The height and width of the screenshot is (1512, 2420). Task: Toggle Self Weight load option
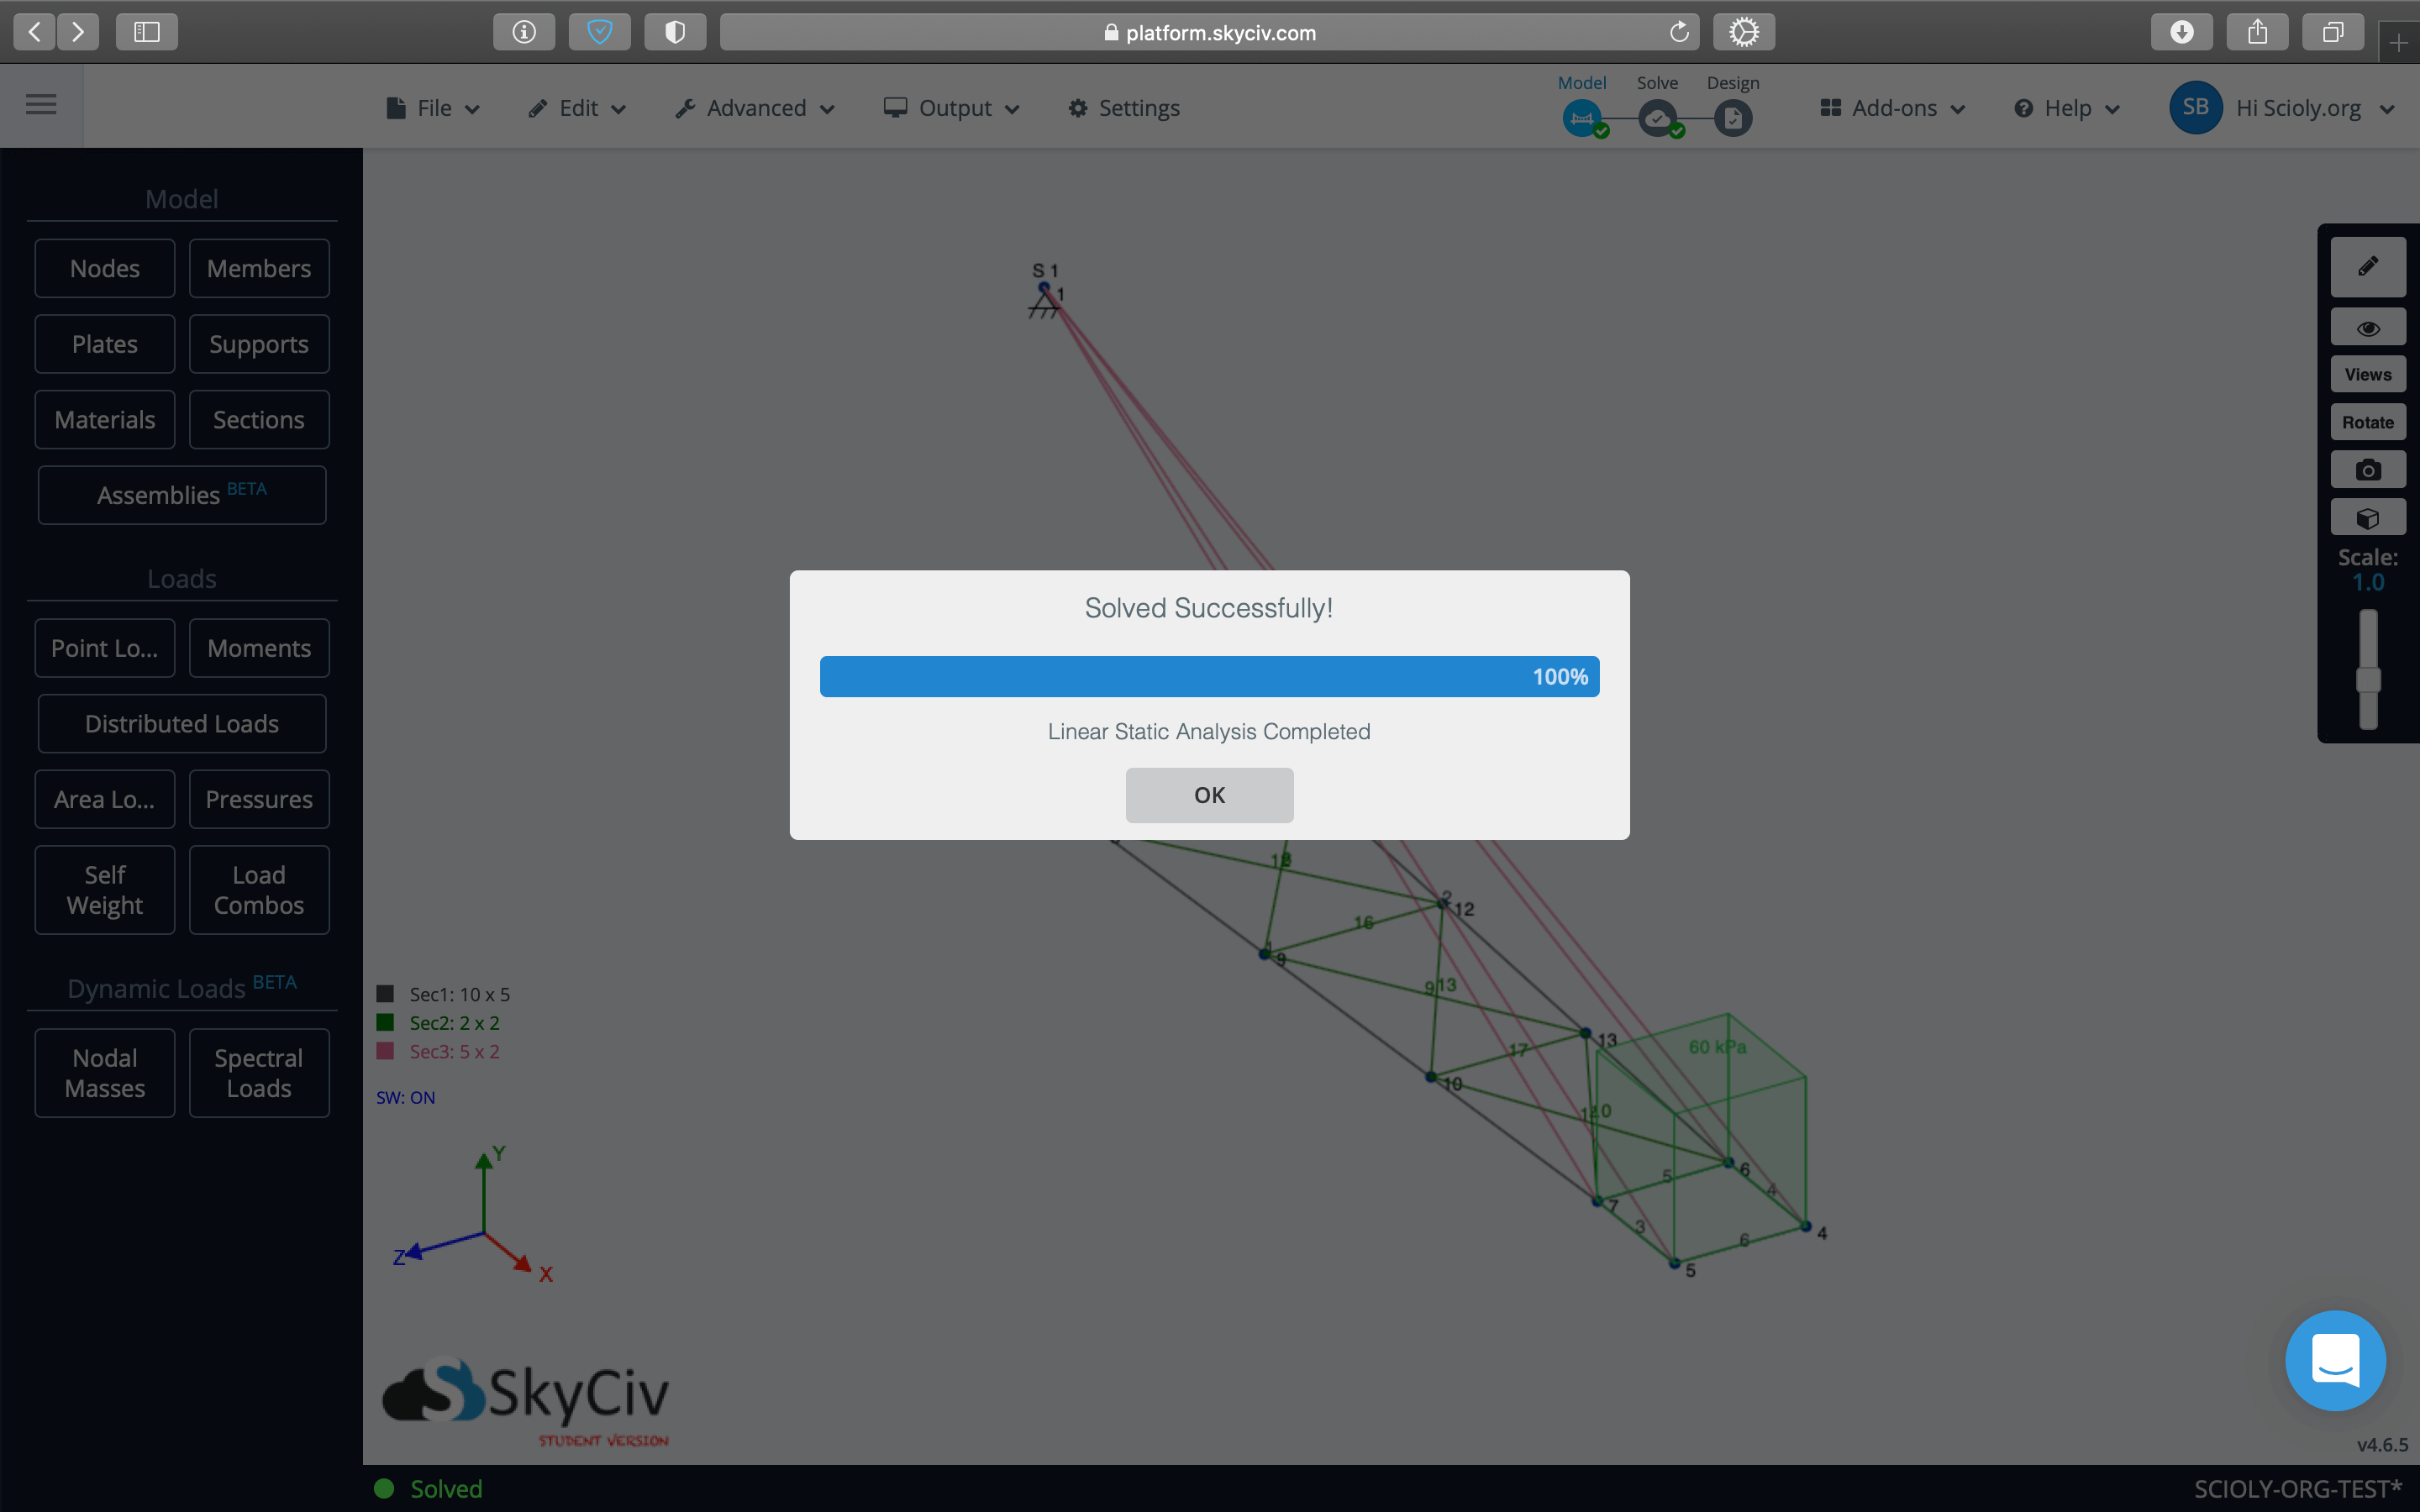click(x=103, y=889)
